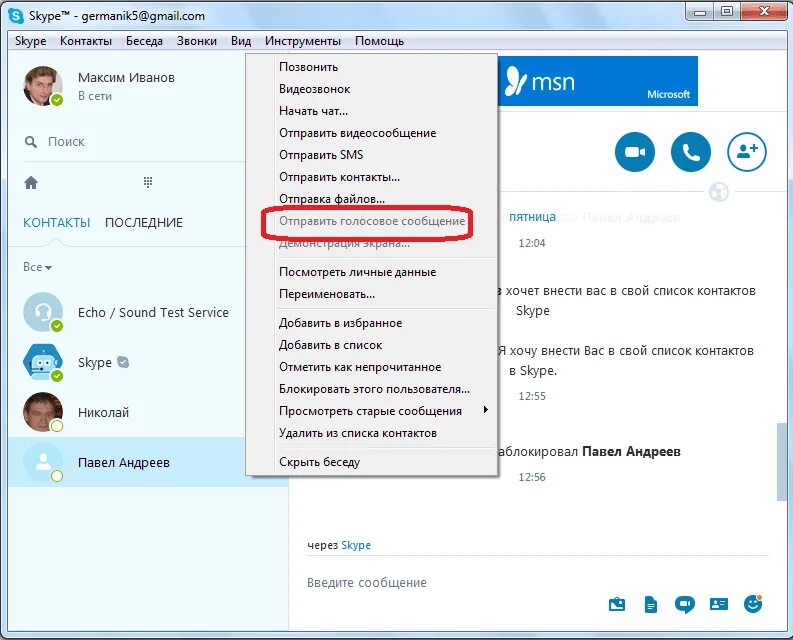The image size is (793, 640).
Task: Select the Николай contact
Action: tap(126, 412)
